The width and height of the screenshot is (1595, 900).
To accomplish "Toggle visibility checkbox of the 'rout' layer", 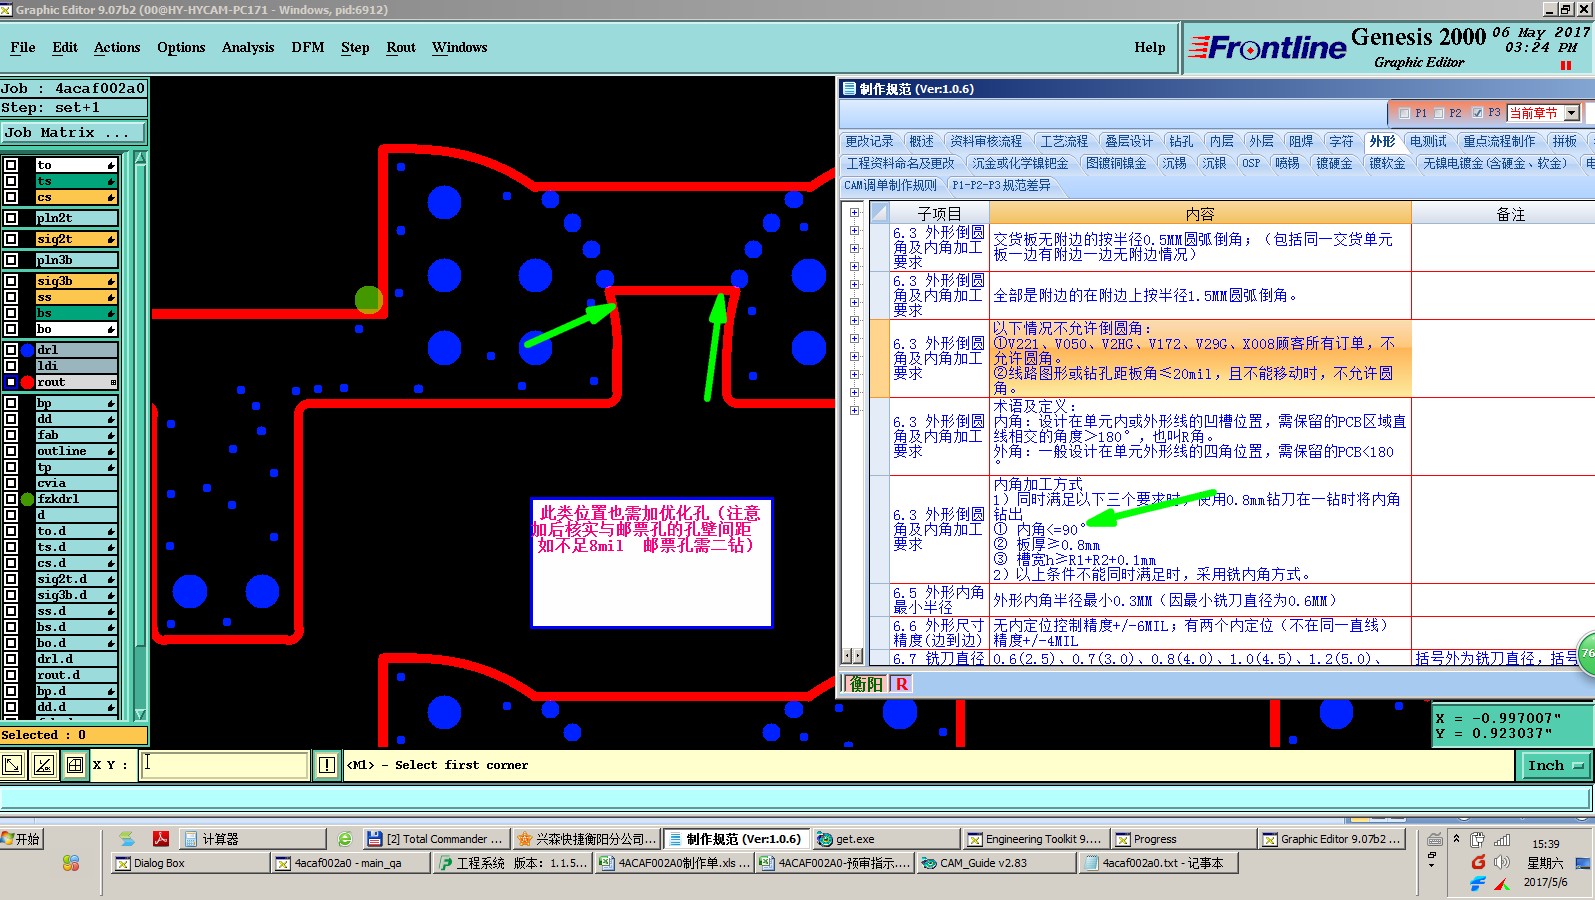I will pyautogui.click(x=11, y=382).
